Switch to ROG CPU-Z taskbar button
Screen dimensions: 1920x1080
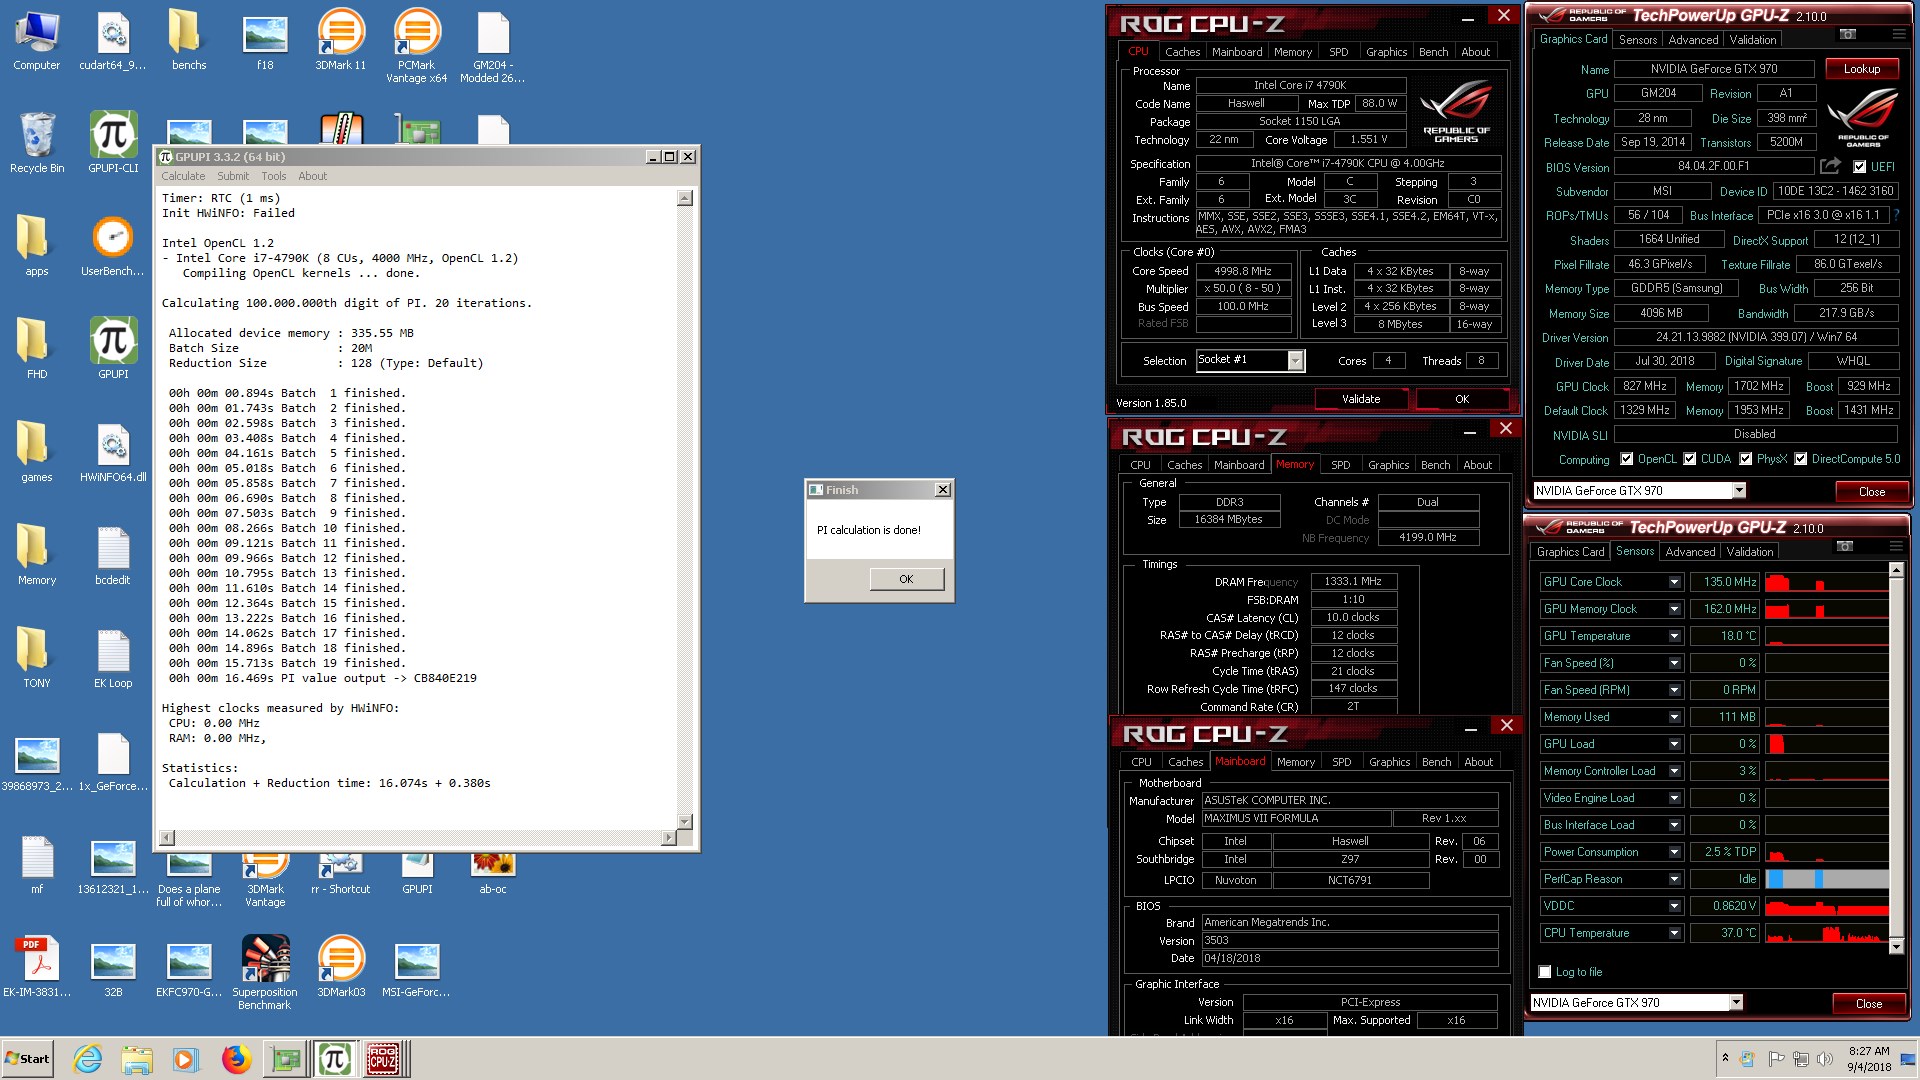[383, 1059]
